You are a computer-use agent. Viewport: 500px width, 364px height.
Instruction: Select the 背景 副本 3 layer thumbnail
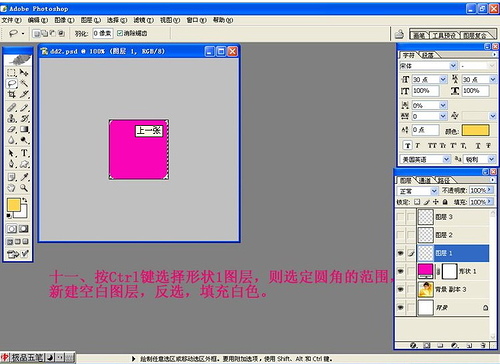pyautogui.click(x=426, y=289)
